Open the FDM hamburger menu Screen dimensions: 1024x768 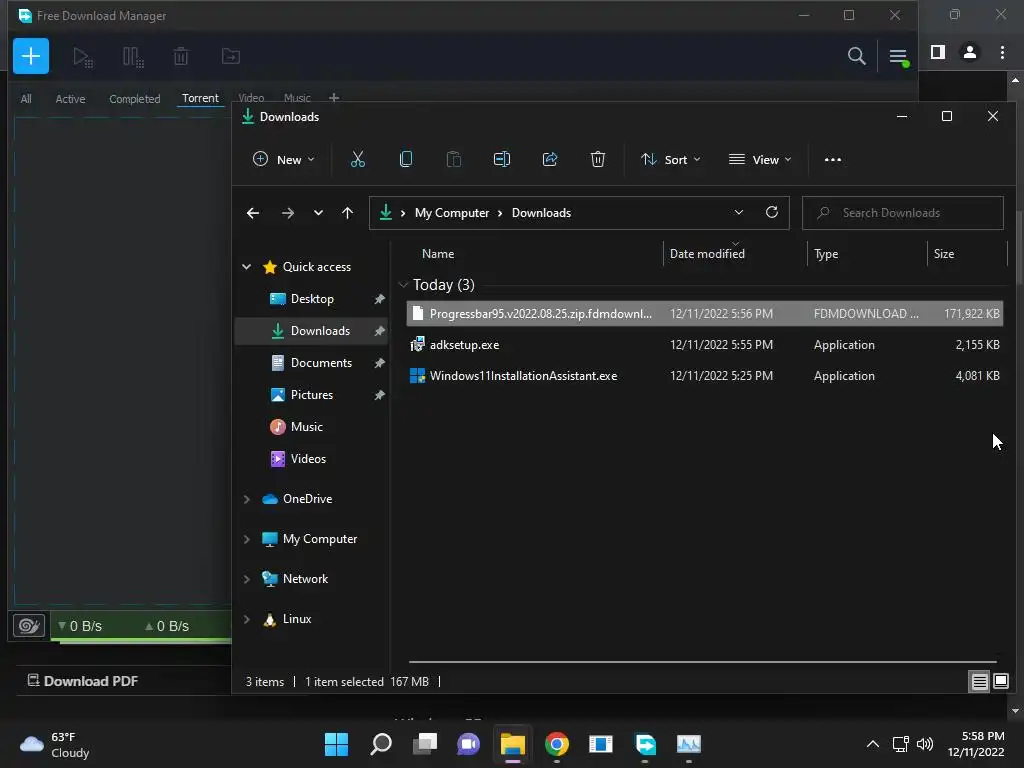898,57
